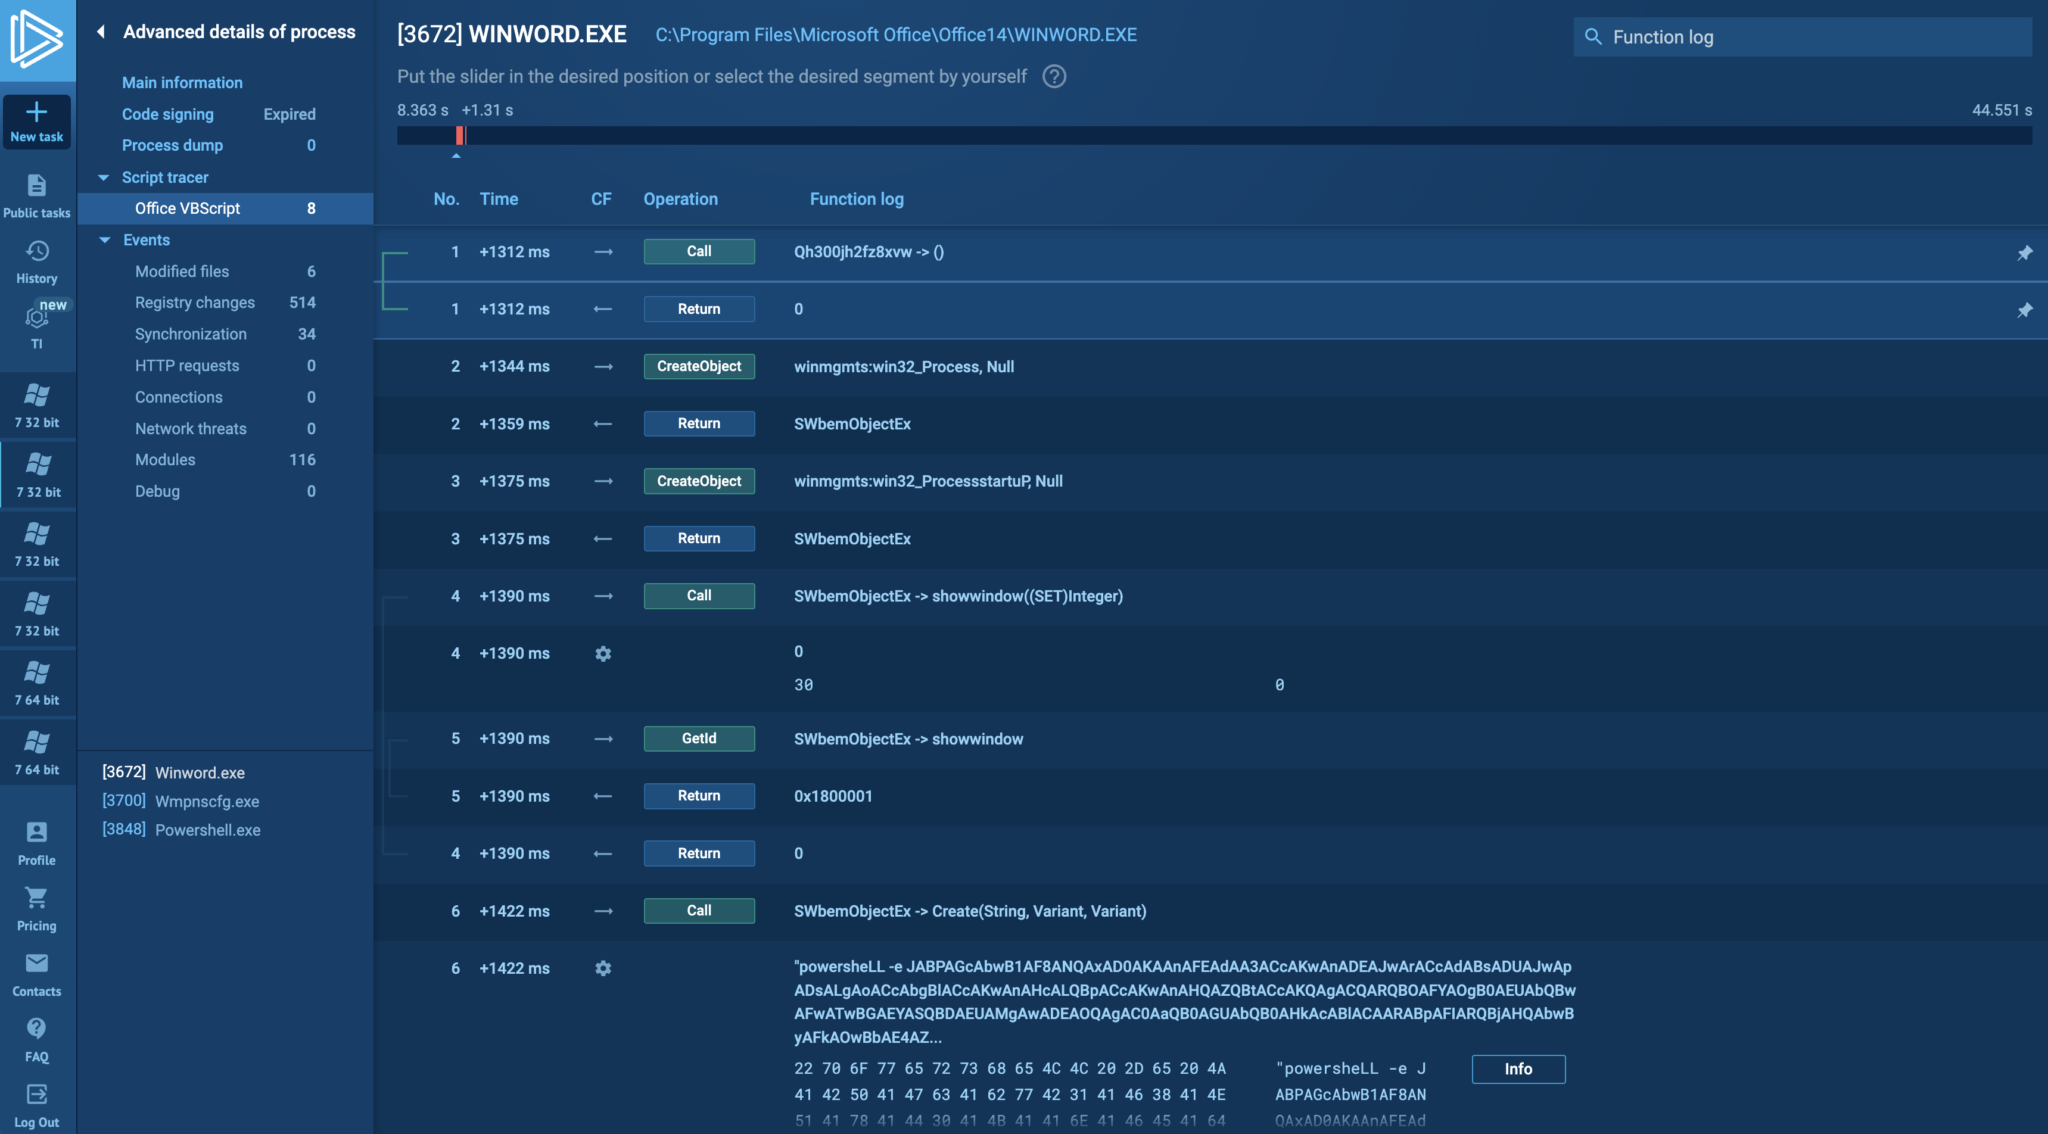Collapse the Events tree section
The height and width of the screenshot is (1134, 2048).
click(104, 240)
